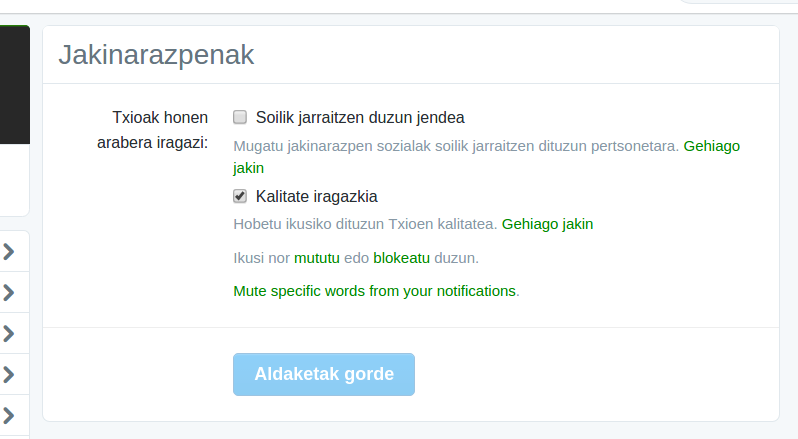Click the "Mugatu jakinarazpen sozialak" description text
This screenshot has height=439, width=798.
pyautogui.click(x=455, y=145)
